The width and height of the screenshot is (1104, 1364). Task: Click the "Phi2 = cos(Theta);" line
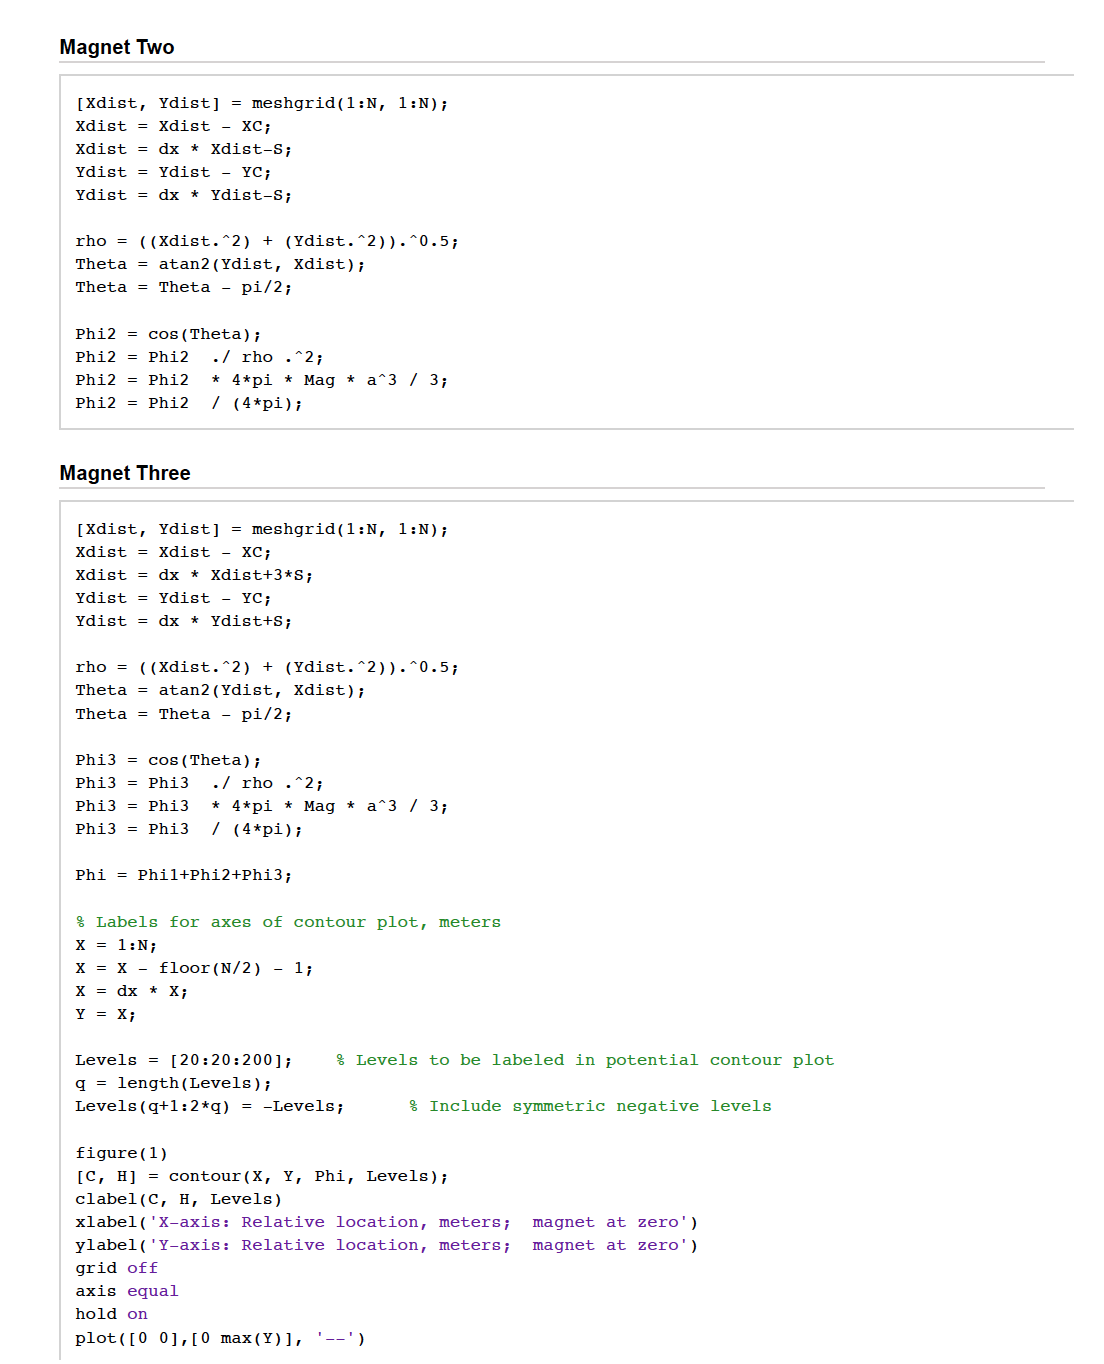[168, 334]
